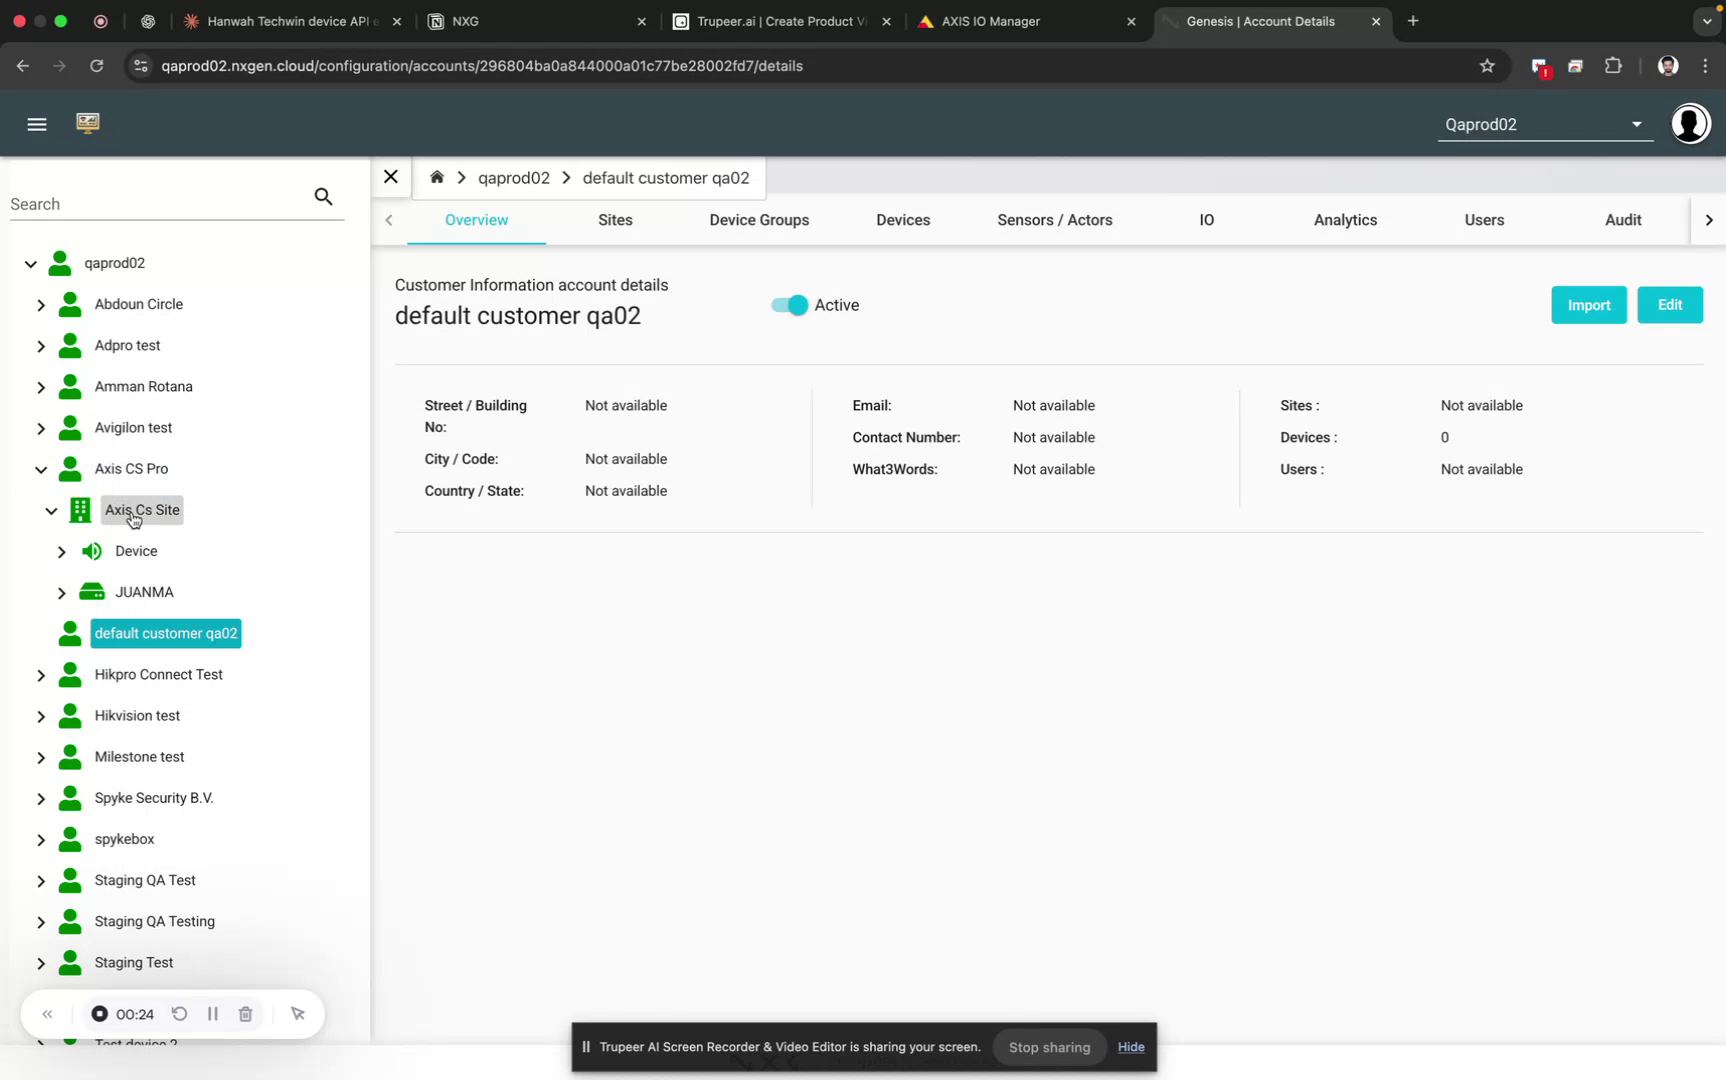
Task: Click the search magnifier icon in the sidebar
Action: 323,196
